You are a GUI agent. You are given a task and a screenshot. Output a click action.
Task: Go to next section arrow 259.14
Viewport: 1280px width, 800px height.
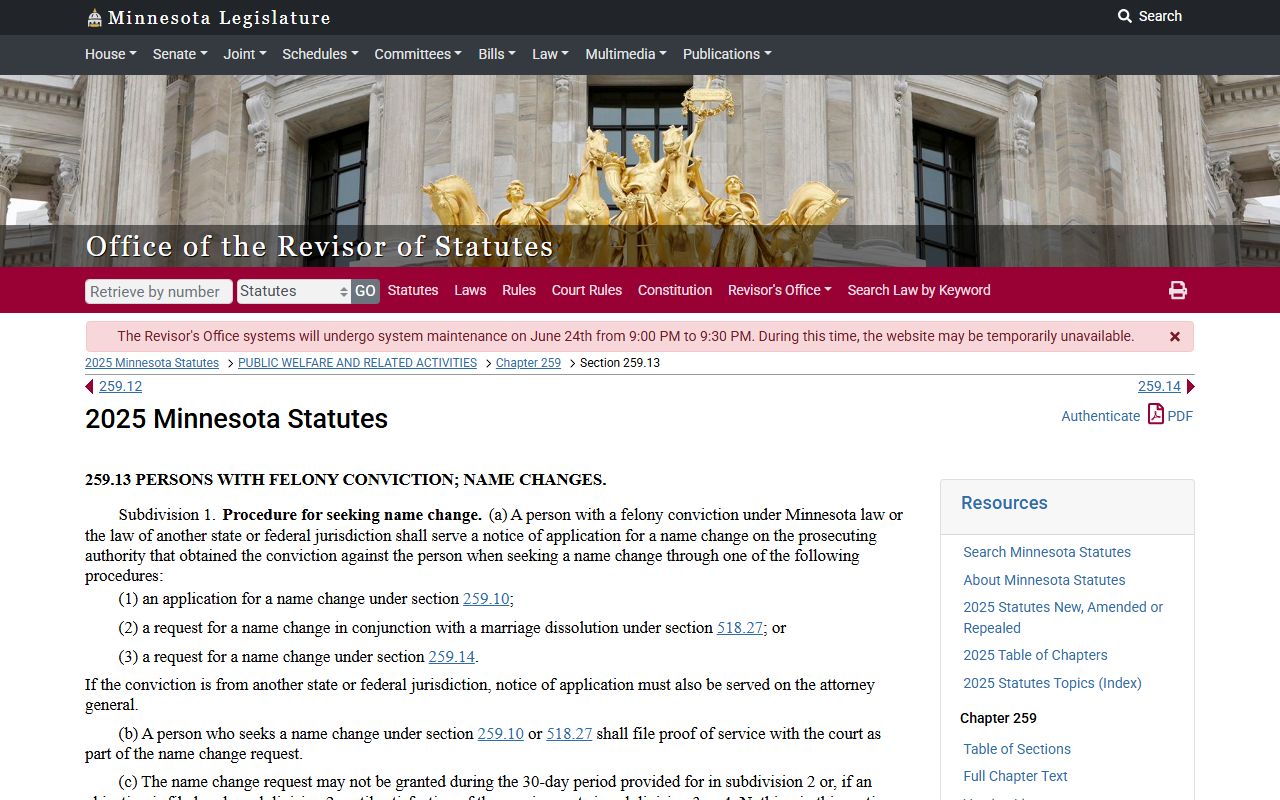tap(1190, 387)
